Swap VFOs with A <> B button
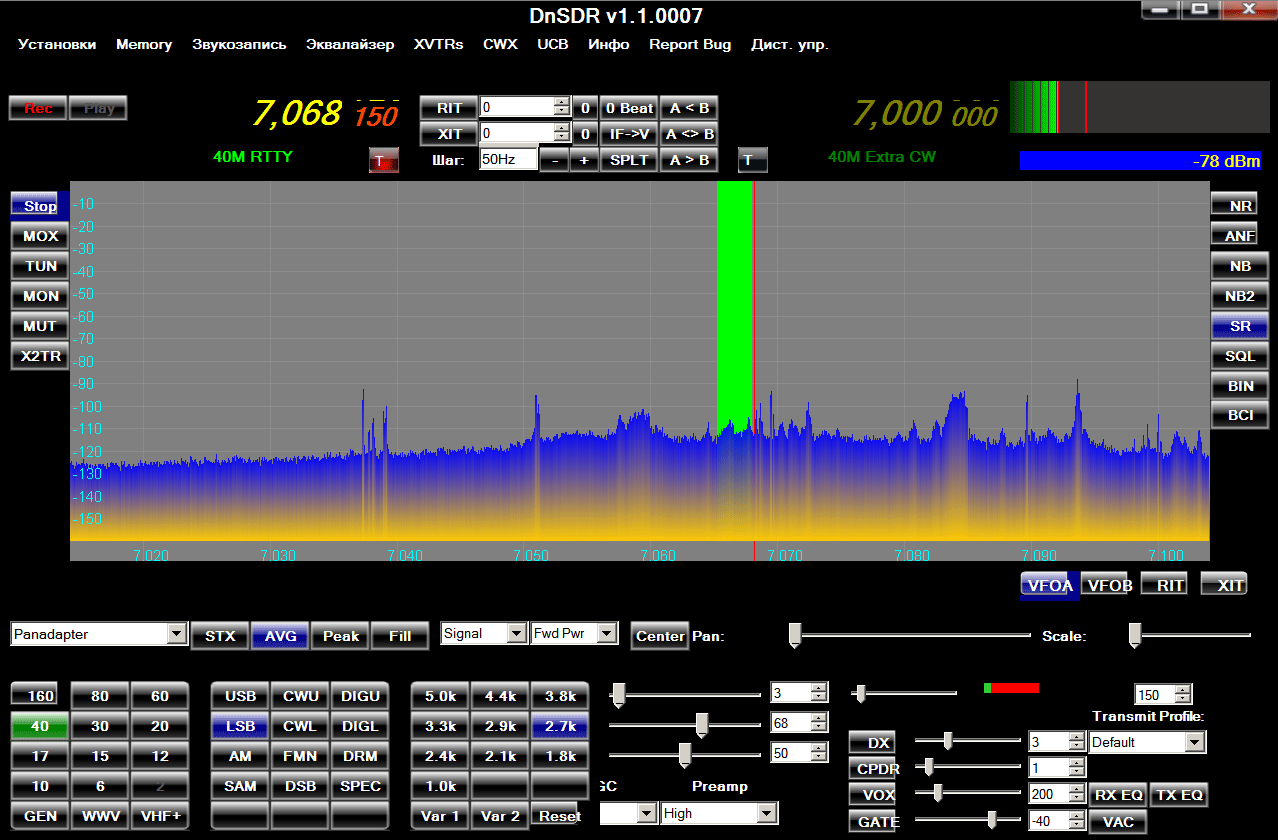 coord(689,134)
